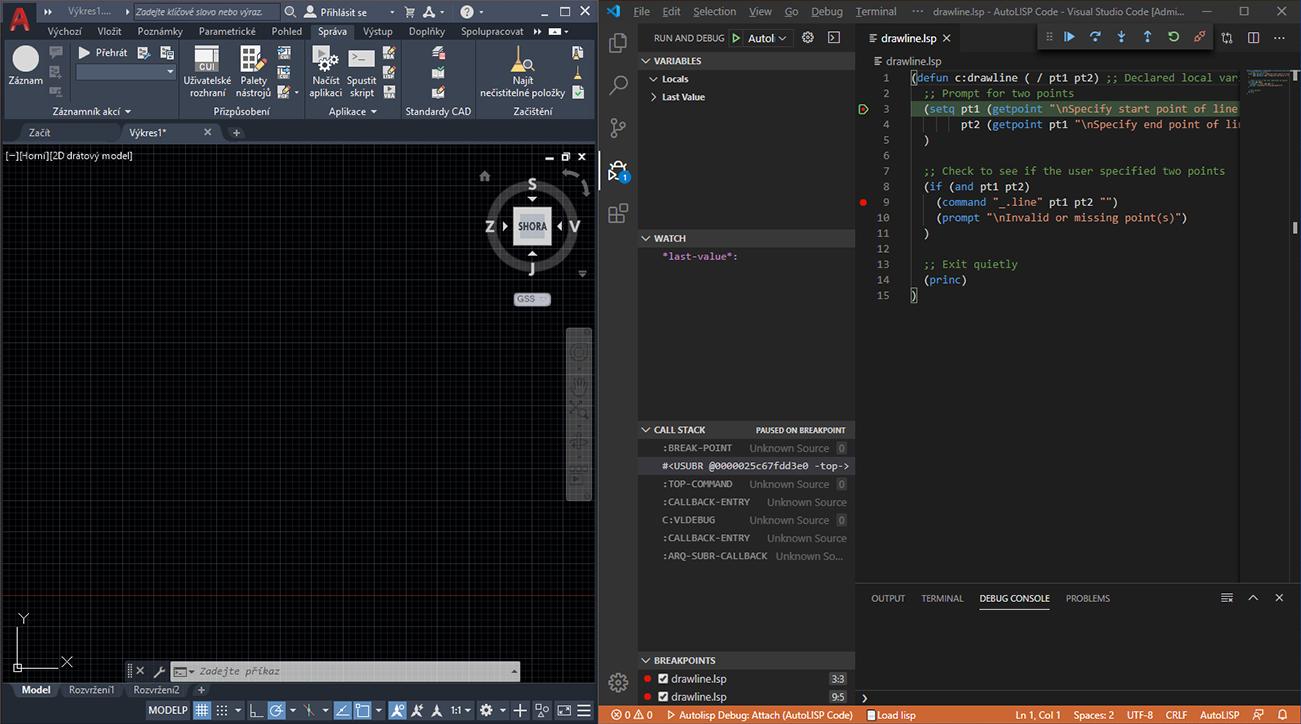Click Spustit skript in AutoCAD ribbon

click(362, 71)
